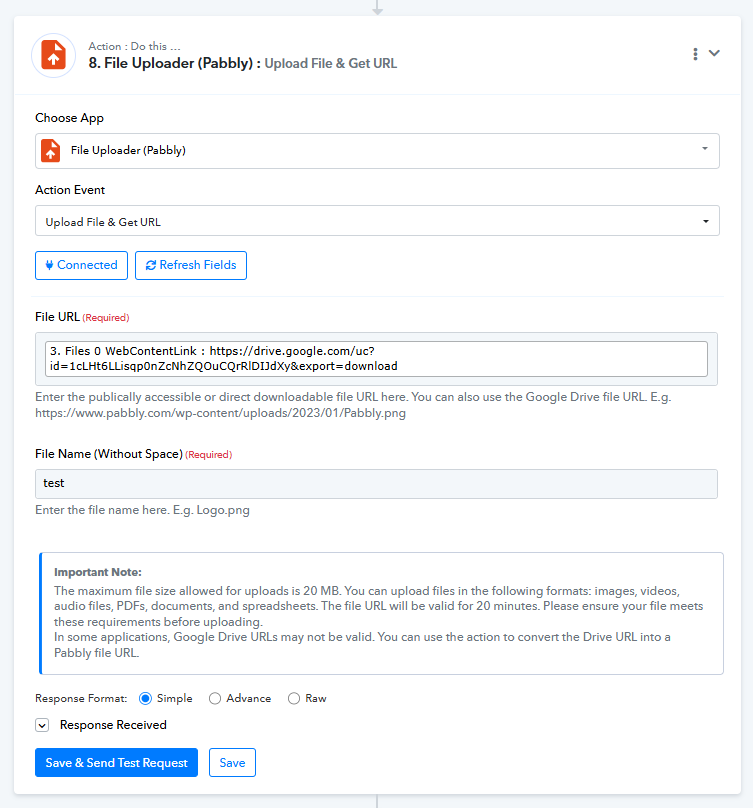The height and width of the screenshot is (808, 753).
Task: Click the File Name field containing test
Action: click(376, 484)
